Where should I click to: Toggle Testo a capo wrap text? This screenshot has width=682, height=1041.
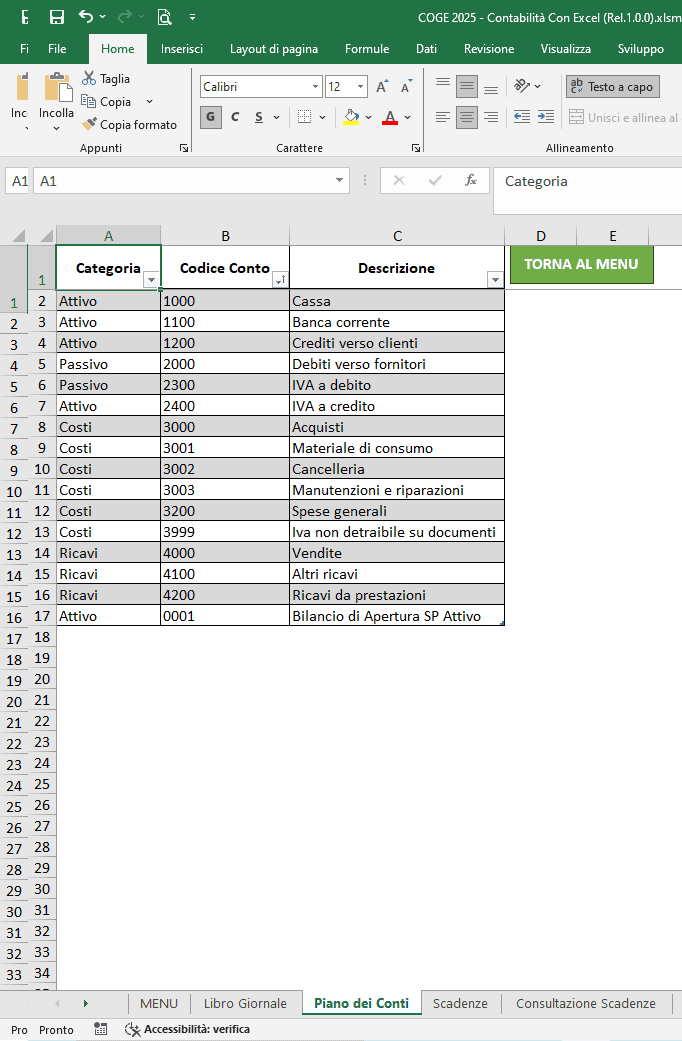click(612, 86)
